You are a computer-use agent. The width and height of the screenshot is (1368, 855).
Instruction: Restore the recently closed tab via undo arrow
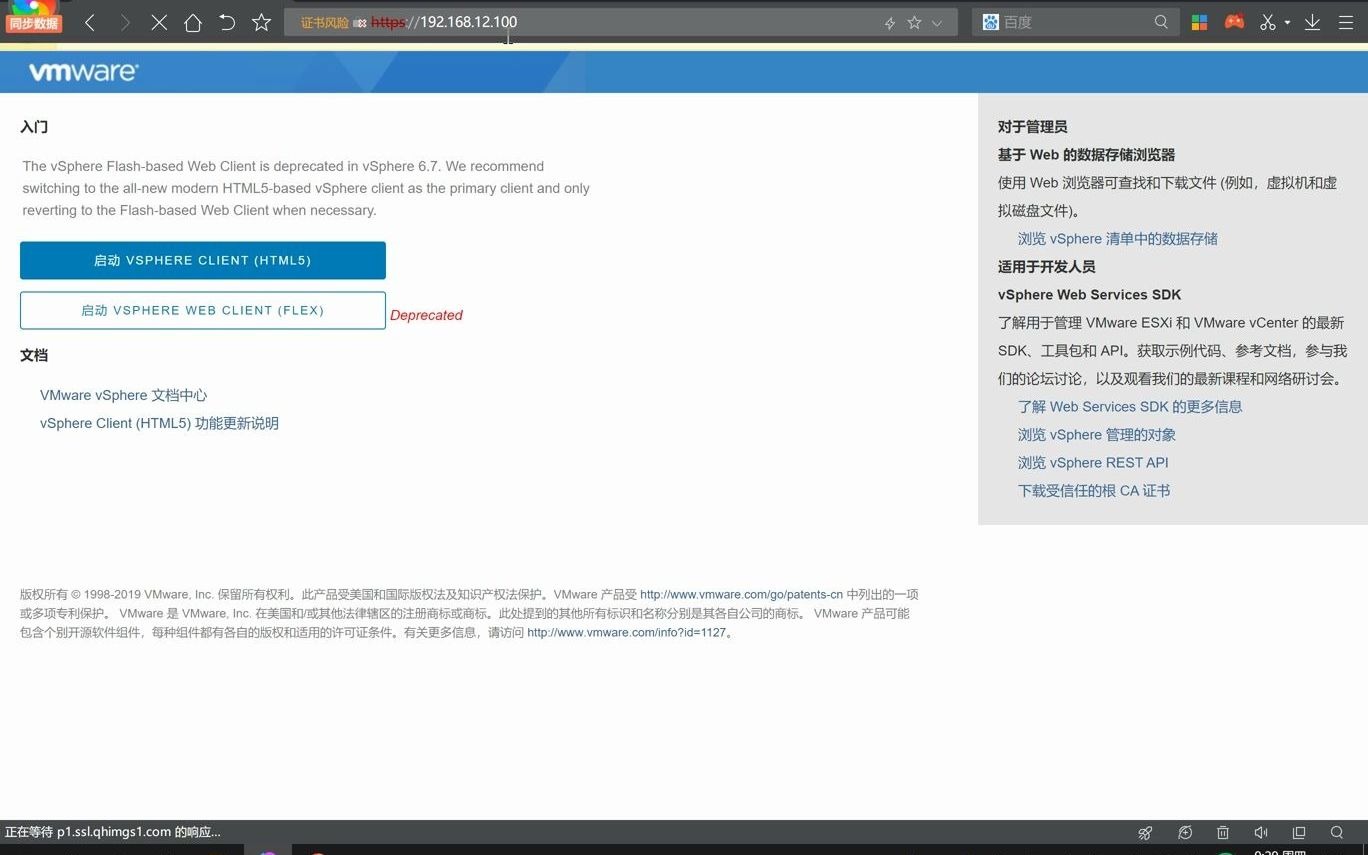[x=227, y=22]
